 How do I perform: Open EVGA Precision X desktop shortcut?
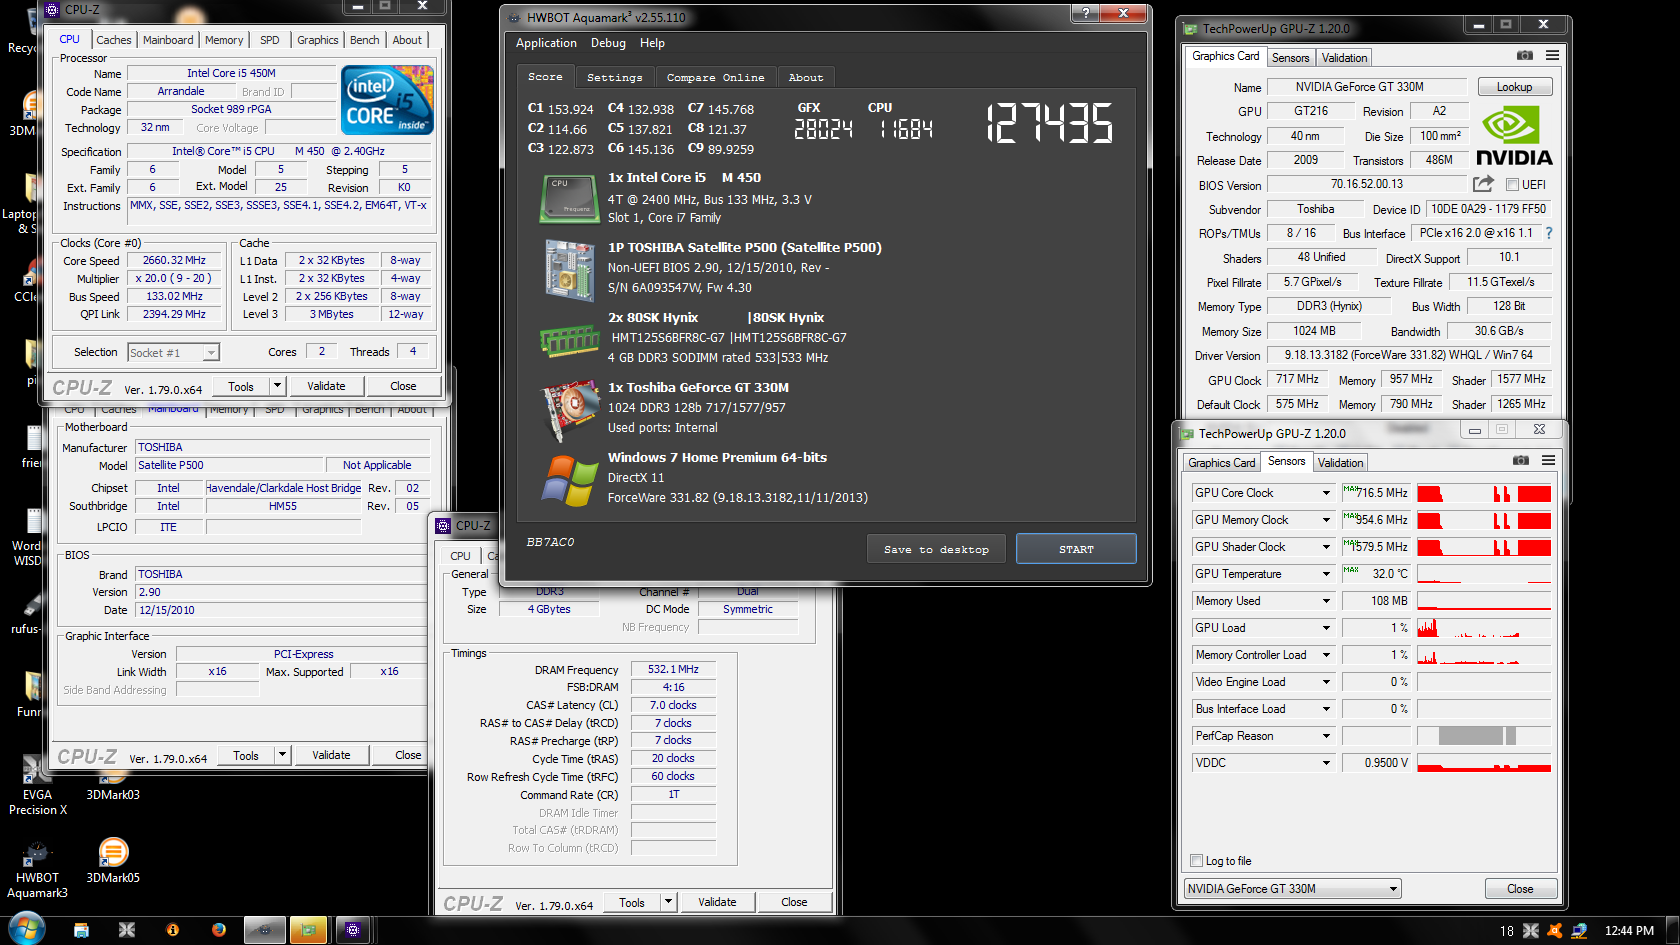(x=37, y=785)
